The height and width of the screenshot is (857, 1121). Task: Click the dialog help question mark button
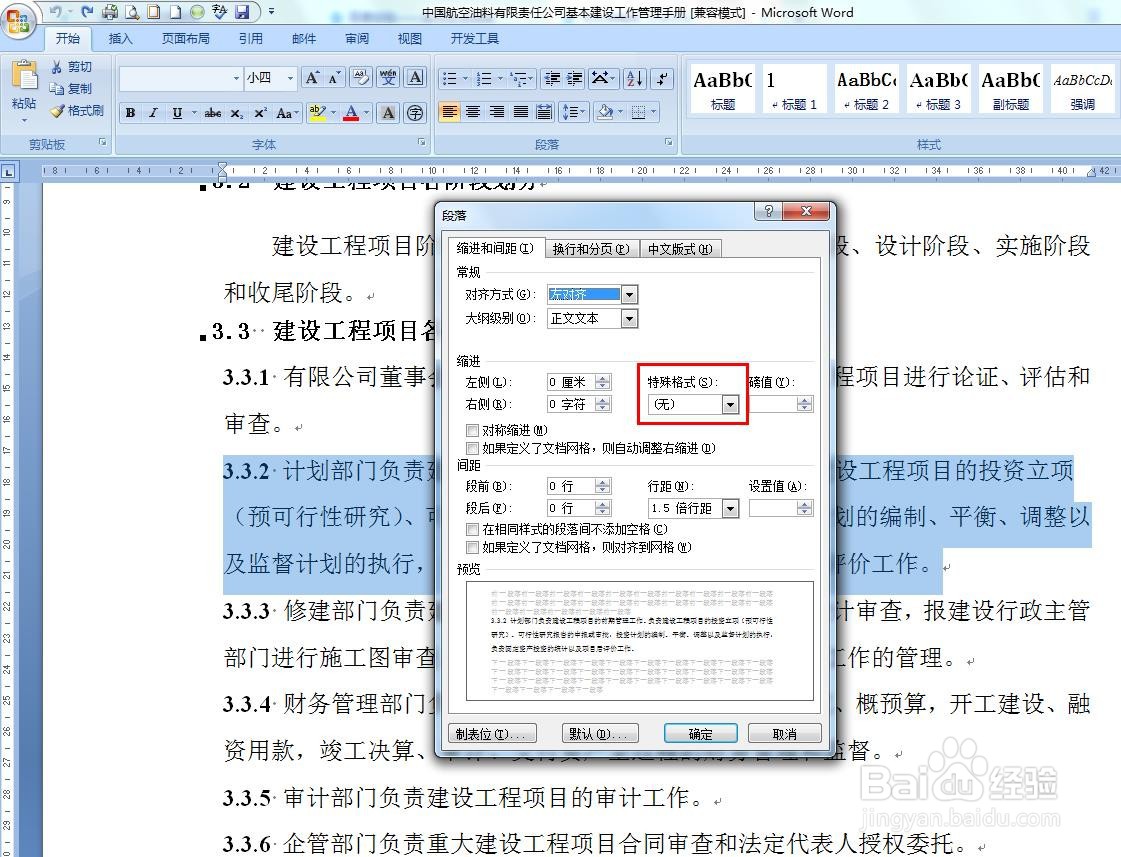tap(769, 211)
